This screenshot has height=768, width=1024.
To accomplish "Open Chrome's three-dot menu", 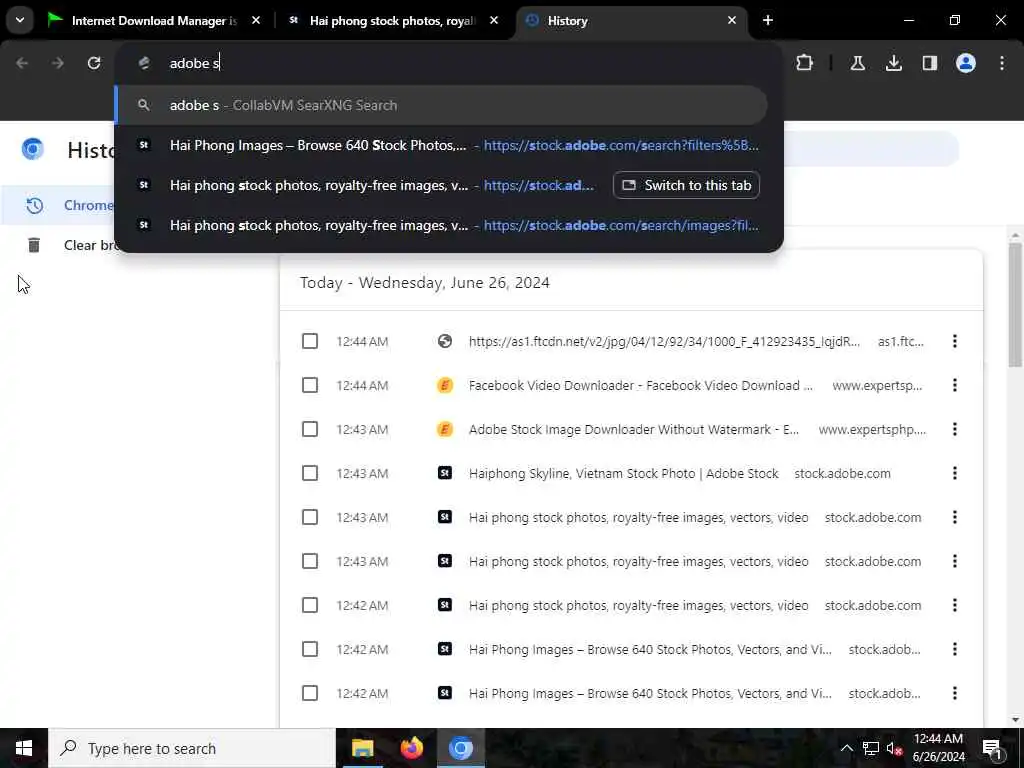I will 1002,63.
